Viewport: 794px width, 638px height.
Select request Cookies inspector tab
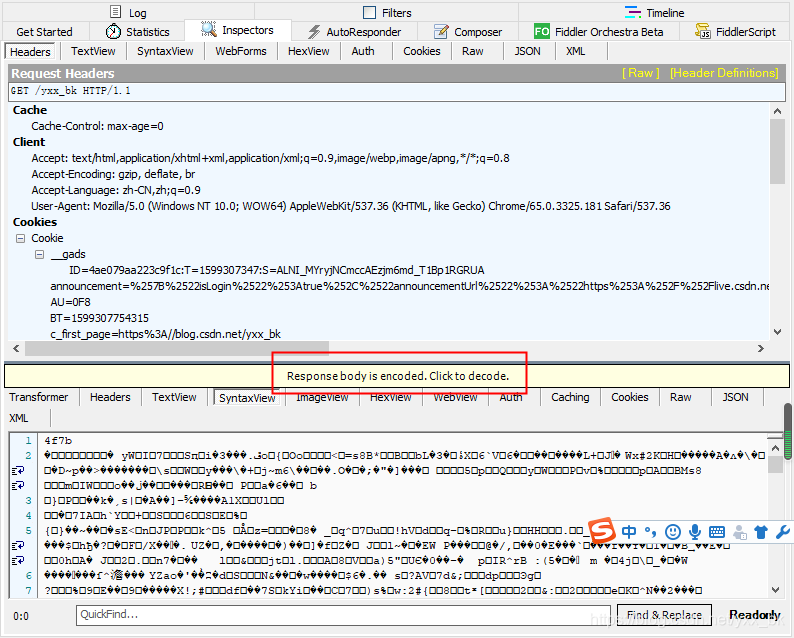(x=422, y=51)
